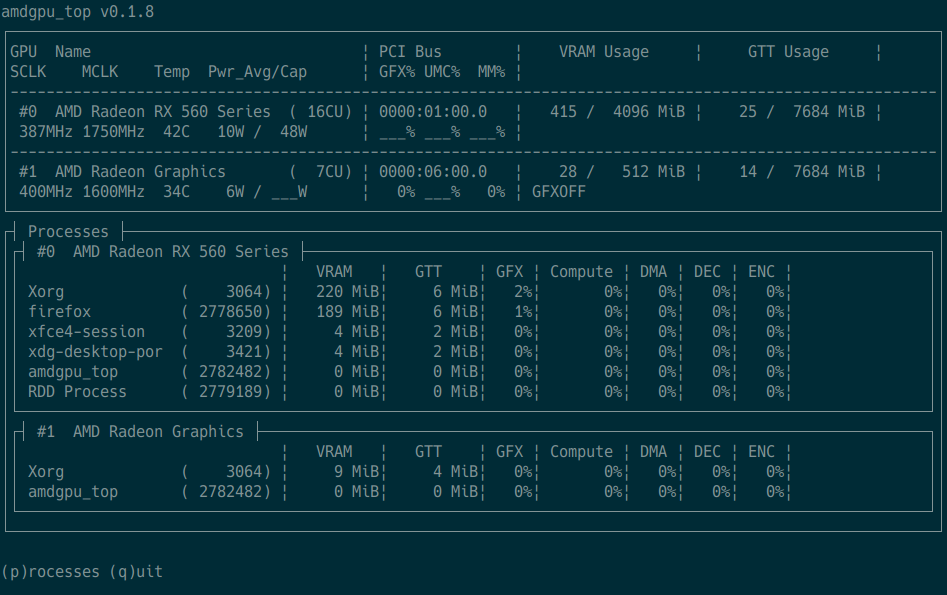
Task: Select the (q)uit shortcut label
Action: coord(136,571)
